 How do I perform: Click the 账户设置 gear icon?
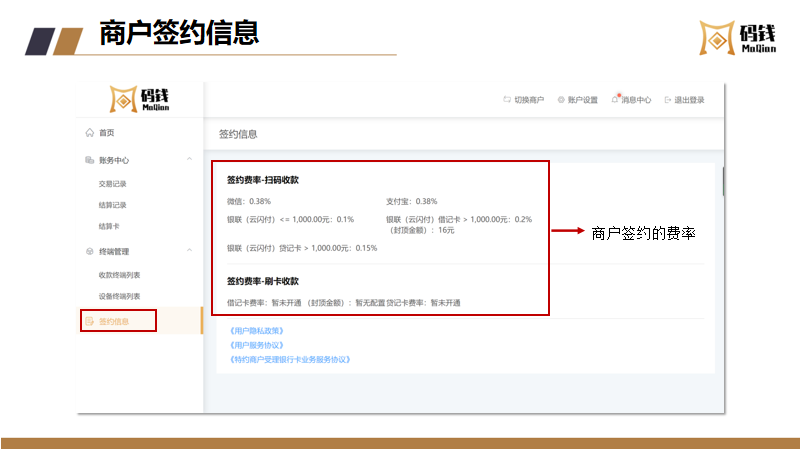pos(561,100)
